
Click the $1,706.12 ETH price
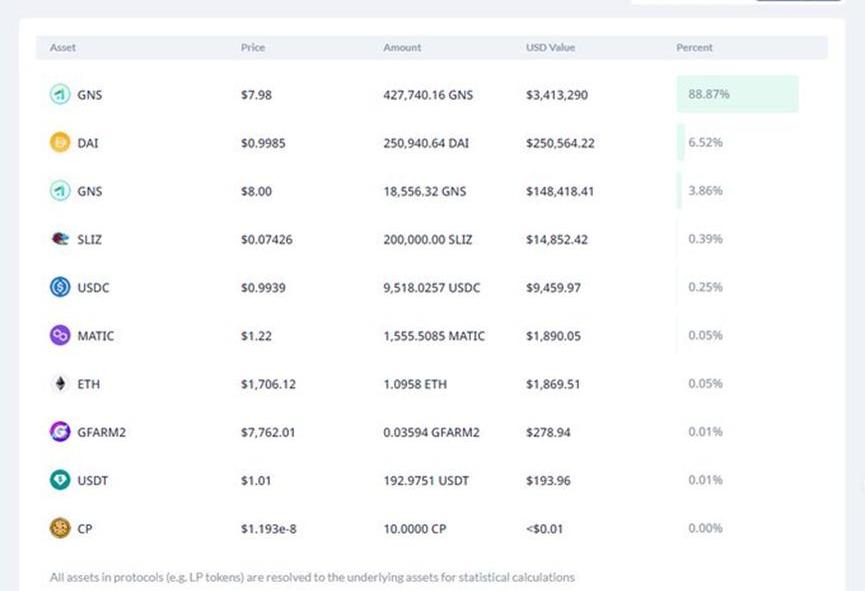pos(268,384)
